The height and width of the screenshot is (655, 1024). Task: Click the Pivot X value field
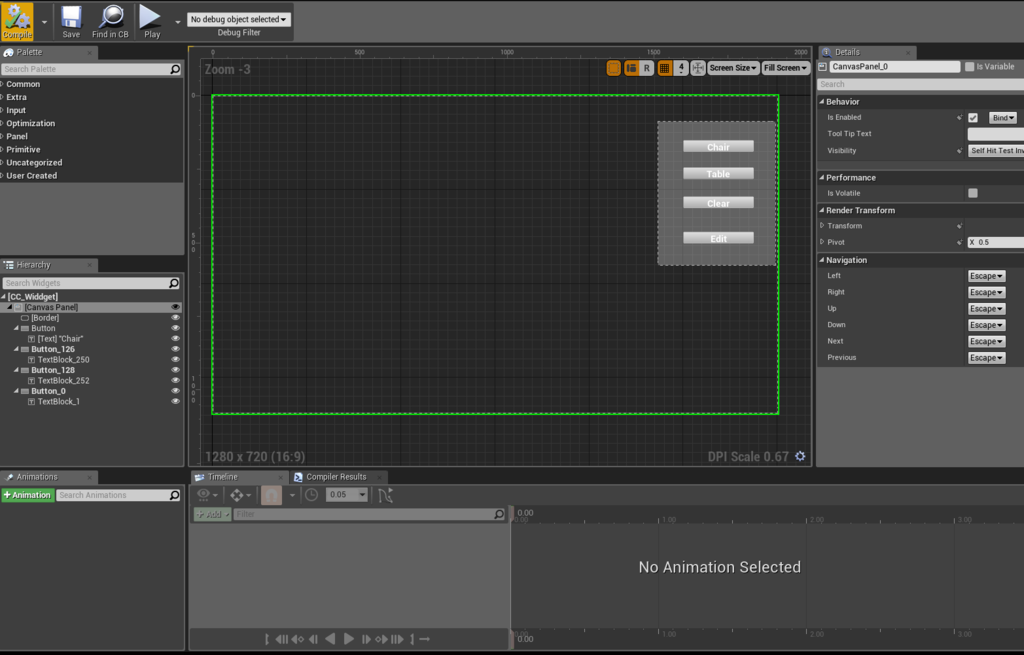[x=995, y=242]
